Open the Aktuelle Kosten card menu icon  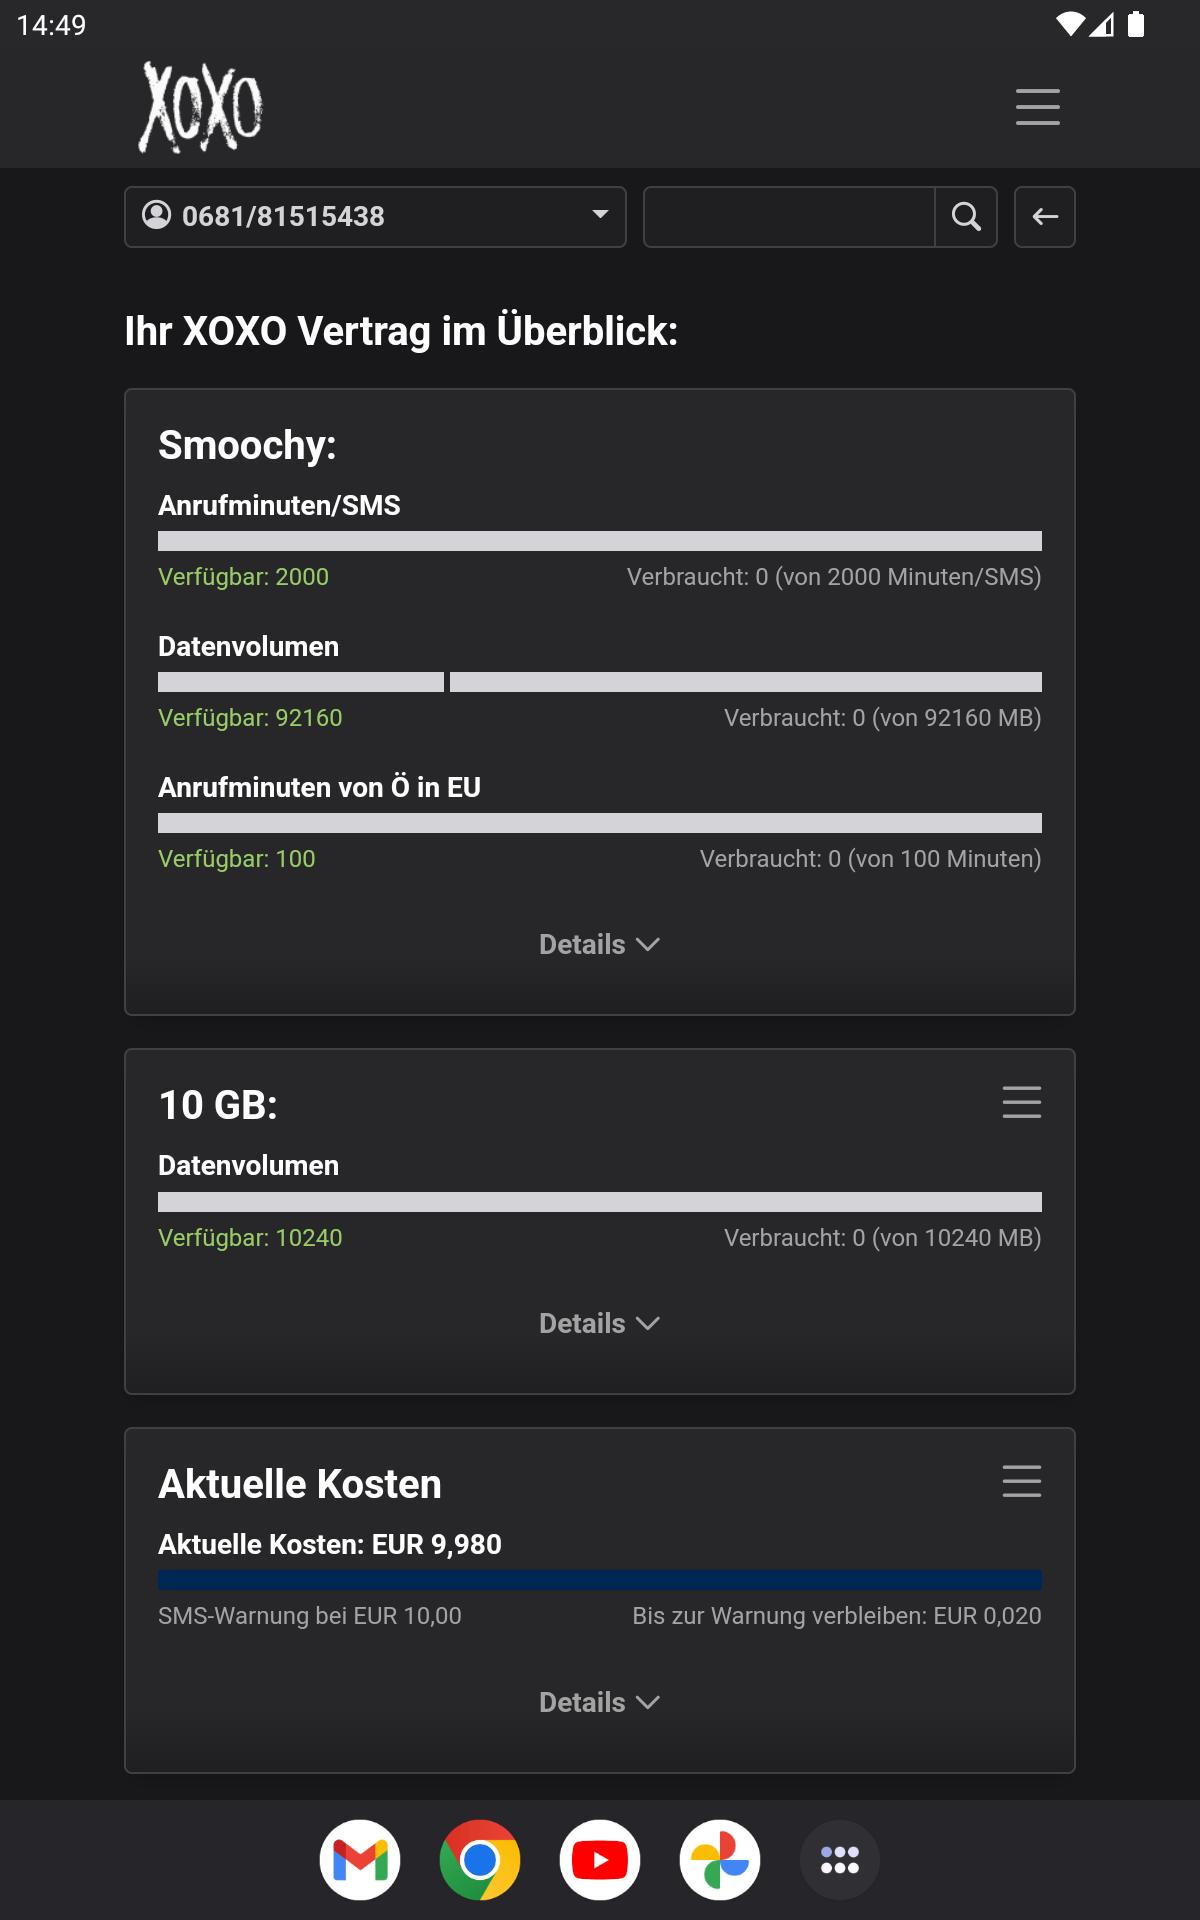pyautogui.click(x=1022, y=1481)
